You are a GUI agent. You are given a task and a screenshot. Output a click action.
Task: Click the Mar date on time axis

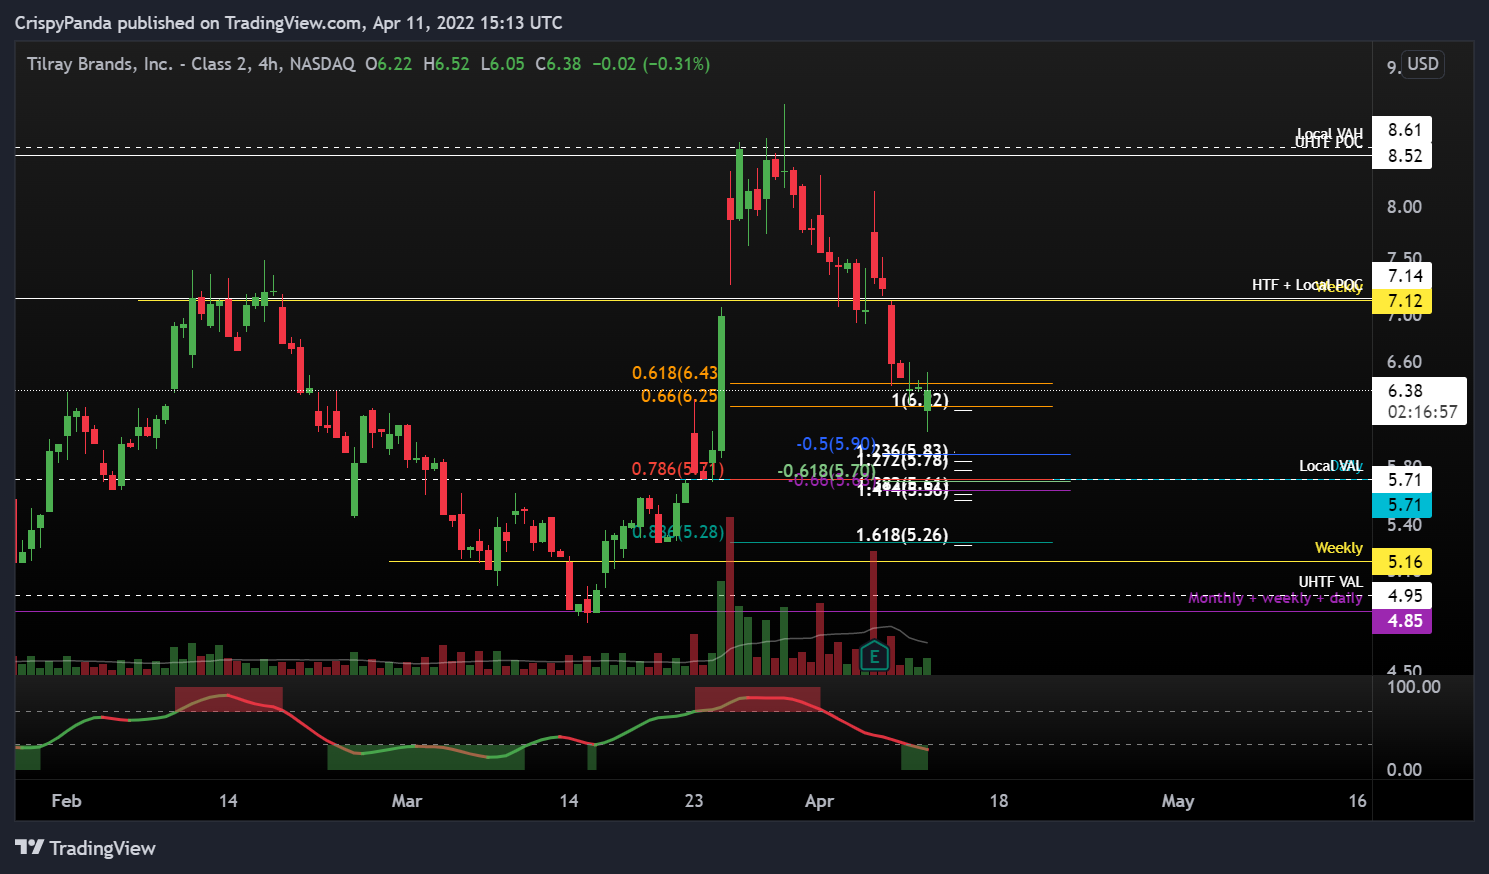click(407, 801)
